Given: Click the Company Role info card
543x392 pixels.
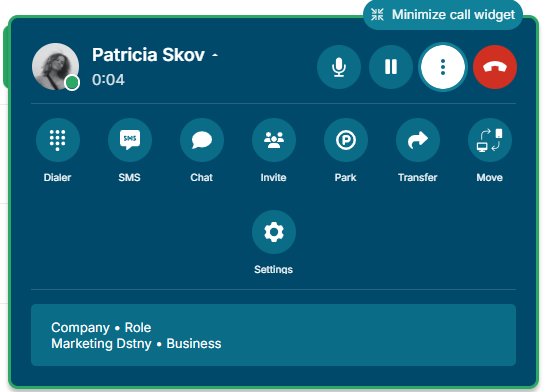Looking at the screenshot, I should (273, 335).
